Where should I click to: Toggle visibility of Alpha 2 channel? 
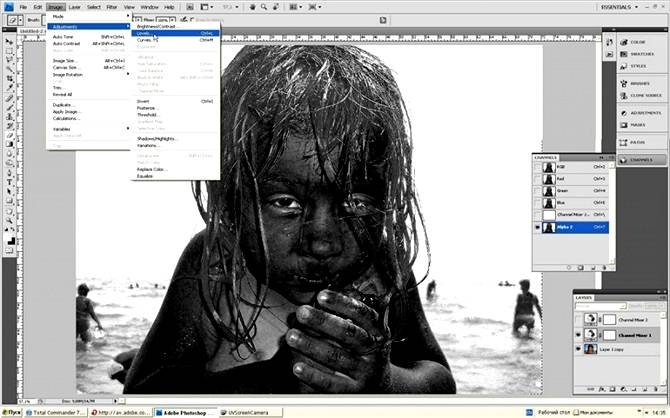(x=536, y=228)
